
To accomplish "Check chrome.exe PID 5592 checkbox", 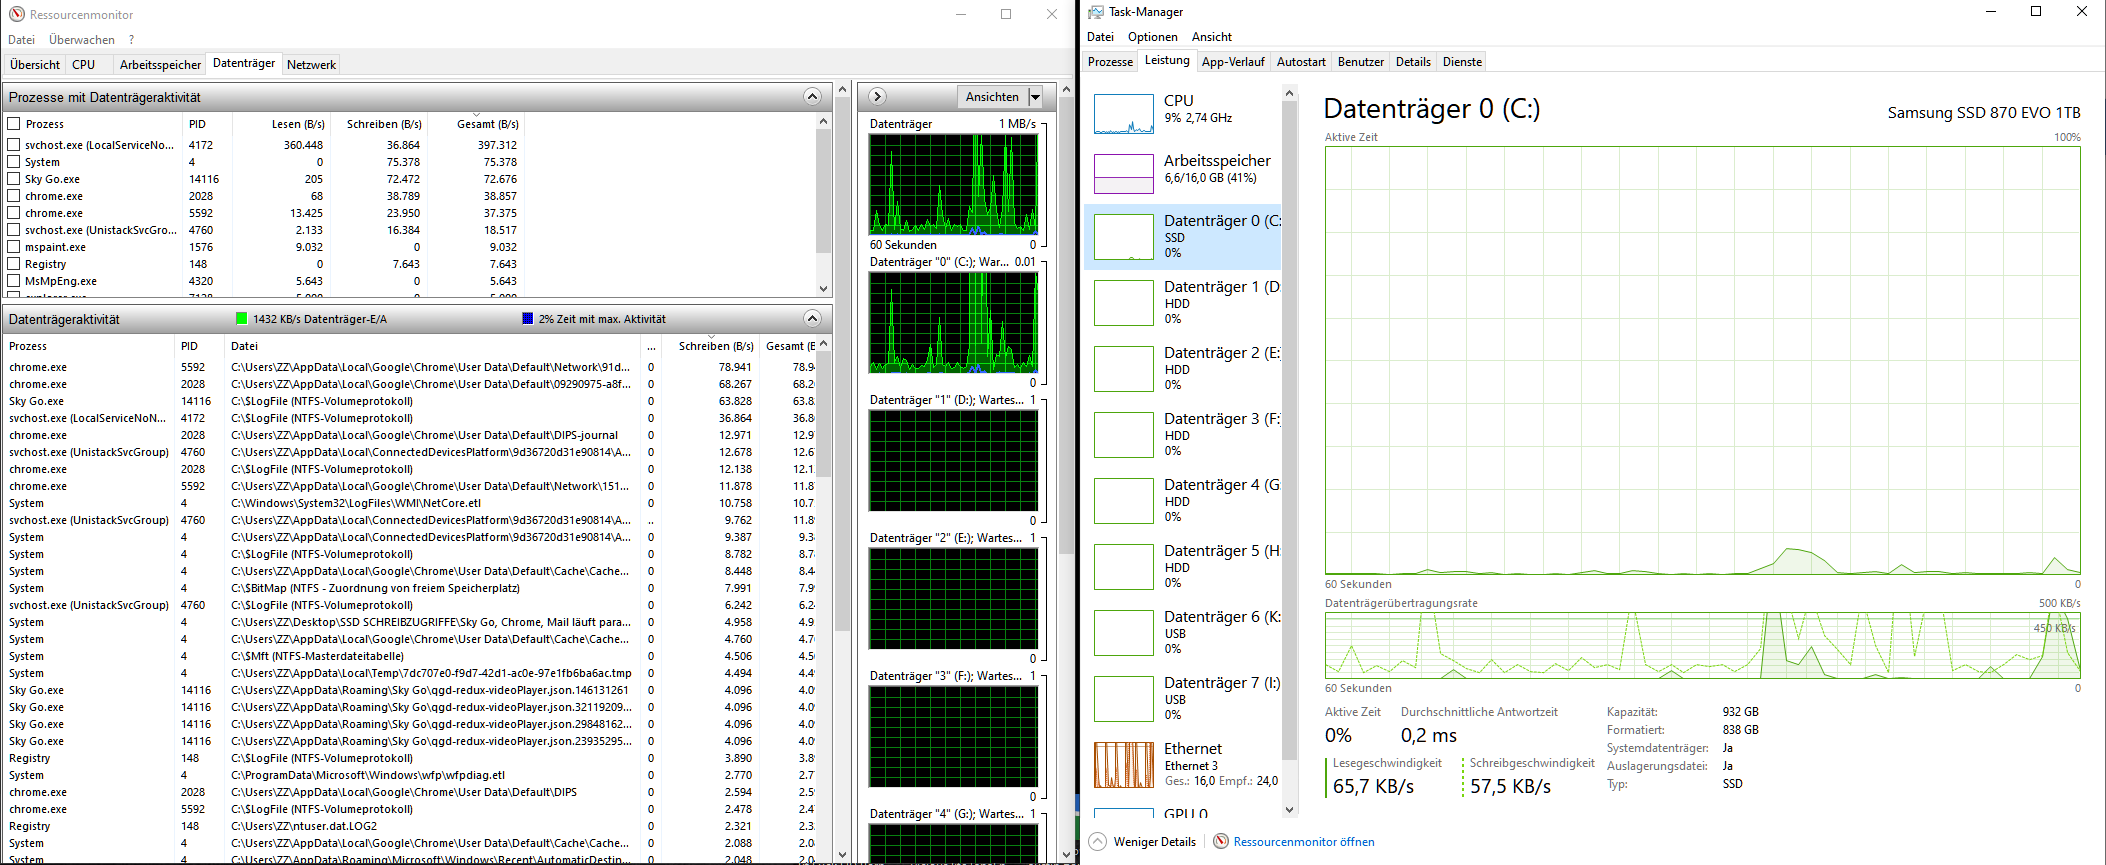I will click(x=14, y=213).
